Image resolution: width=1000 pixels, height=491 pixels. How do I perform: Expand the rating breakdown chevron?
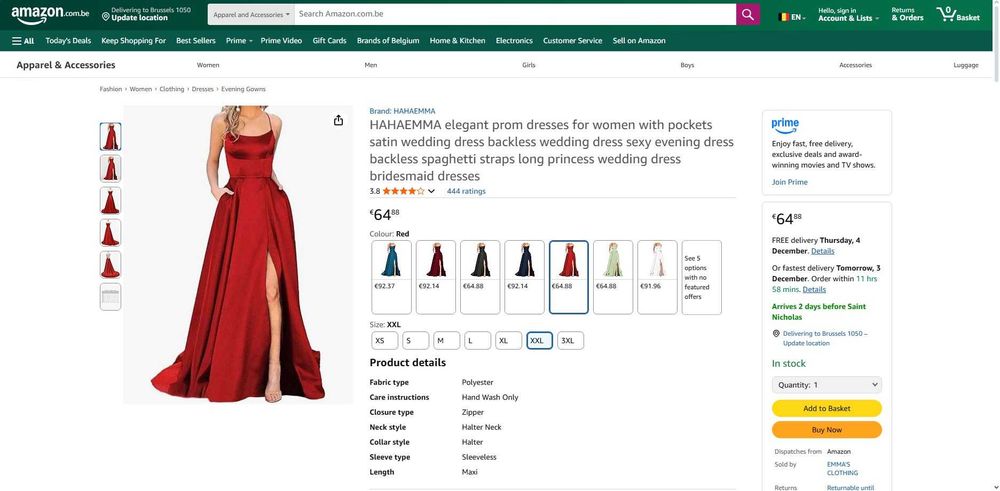[431, 191]
